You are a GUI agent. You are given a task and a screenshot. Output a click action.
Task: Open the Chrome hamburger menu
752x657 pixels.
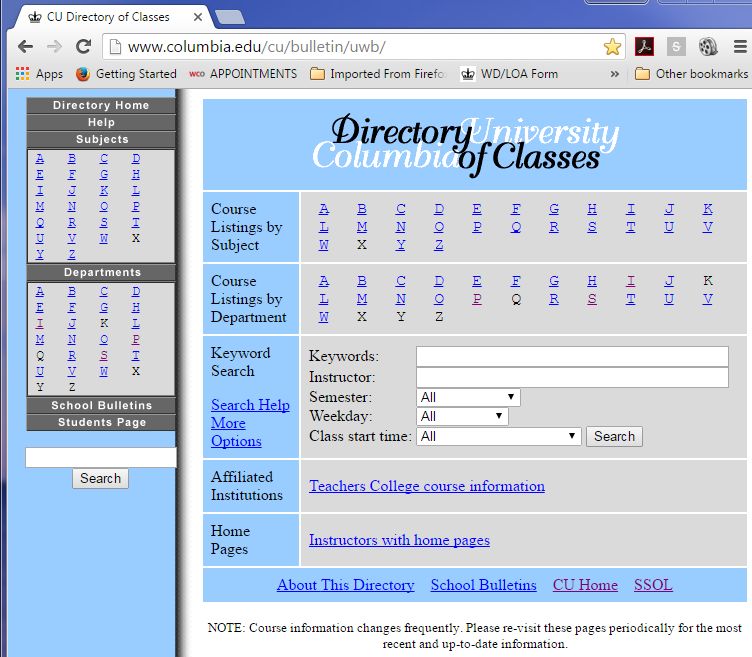coord(740,47)
